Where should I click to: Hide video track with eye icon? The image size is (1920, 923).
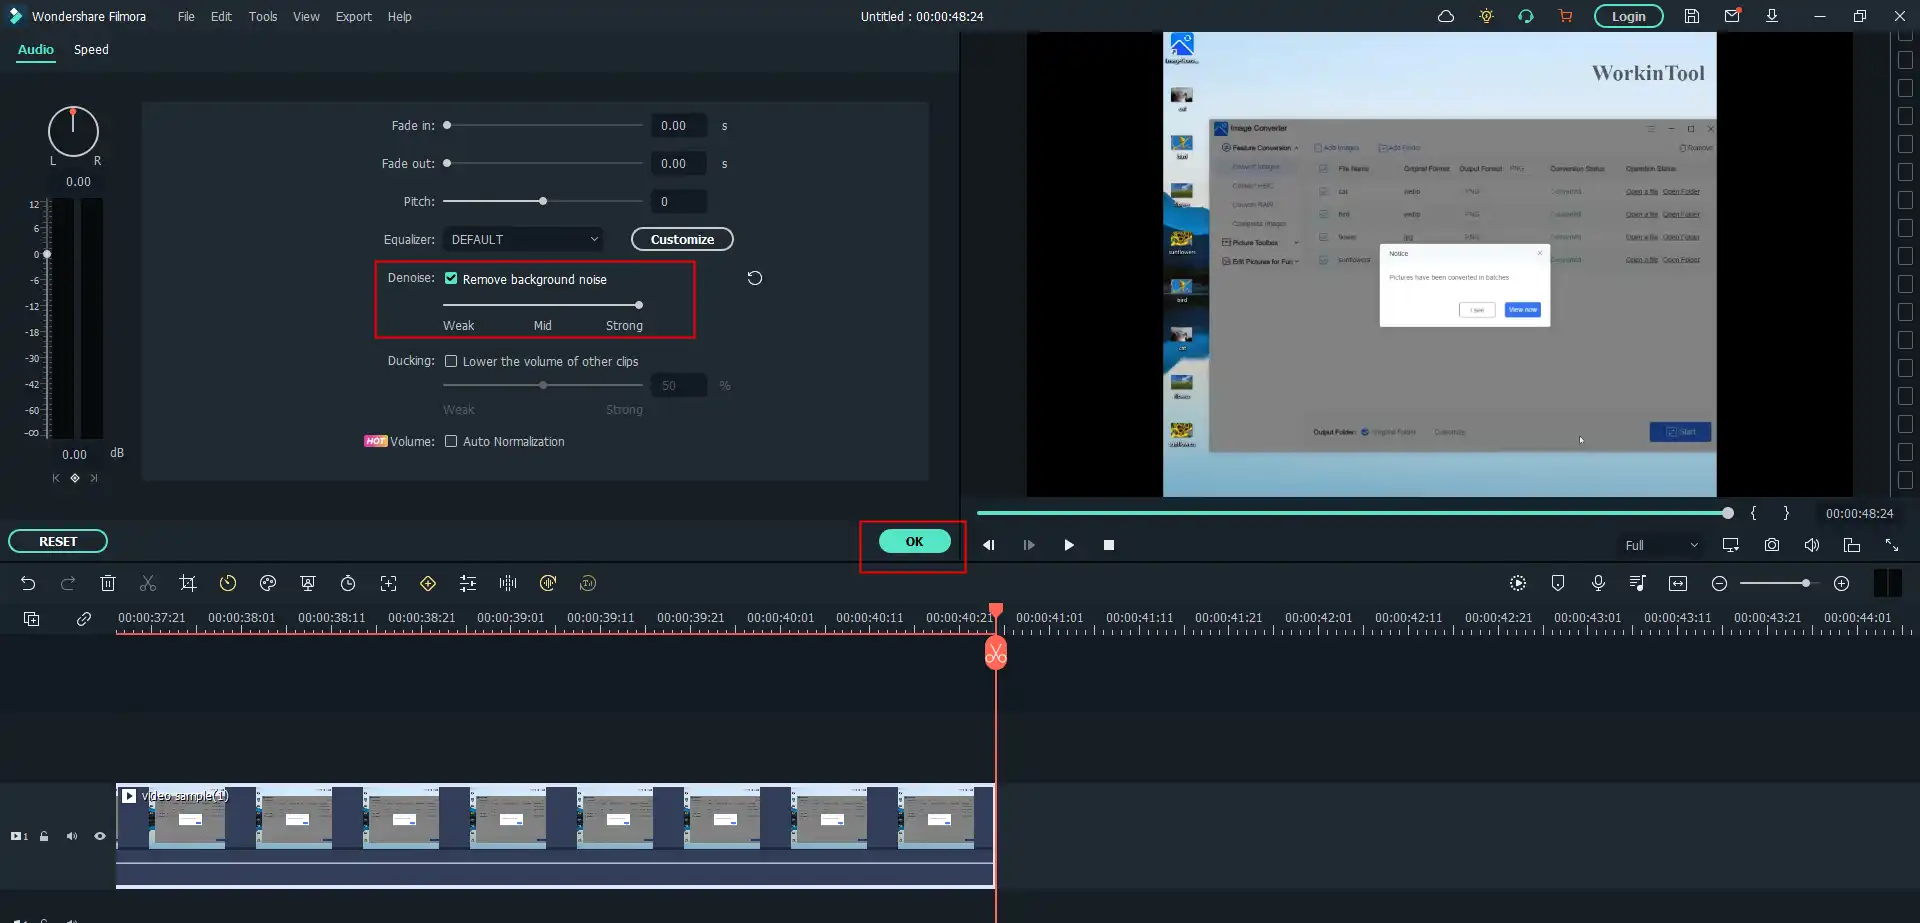pyautogui.click(x=100, y=836)
